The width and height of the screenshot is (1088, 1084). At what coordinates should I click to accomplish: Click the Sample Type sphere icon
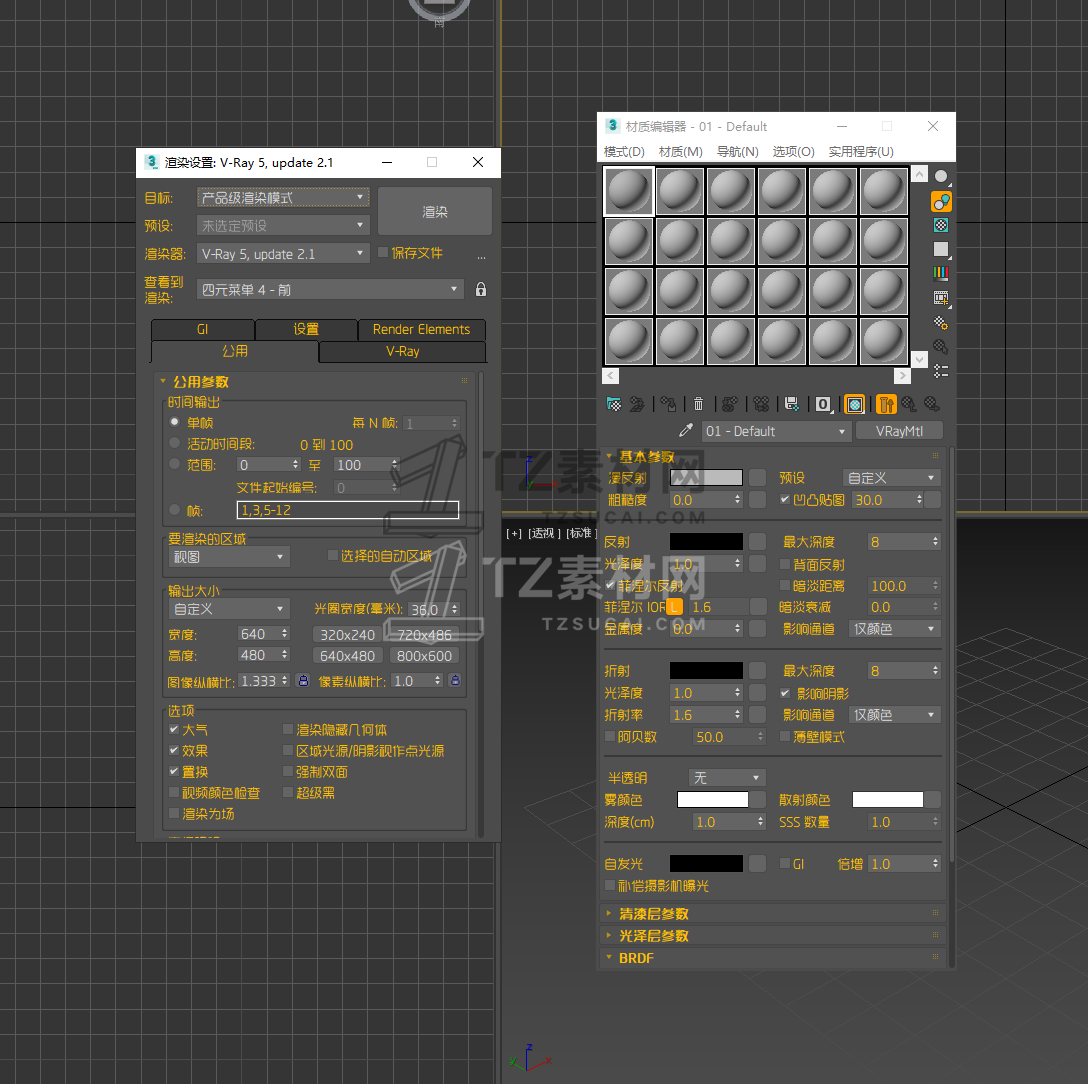[941, 176]
